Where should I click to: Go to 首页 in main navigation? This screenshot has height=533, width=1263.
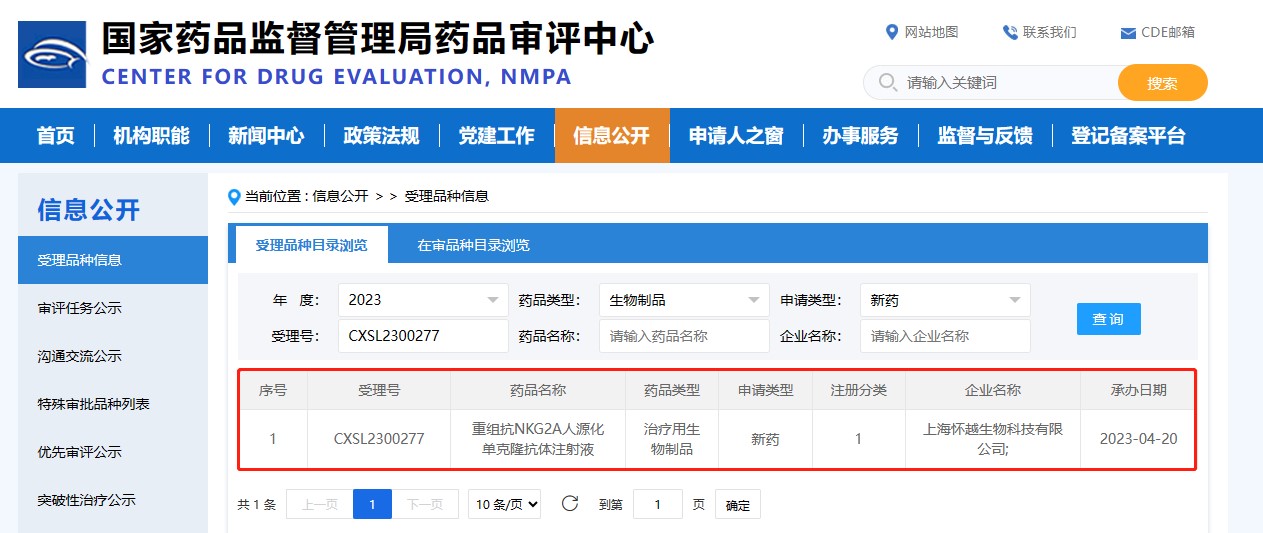coord(56,136)
